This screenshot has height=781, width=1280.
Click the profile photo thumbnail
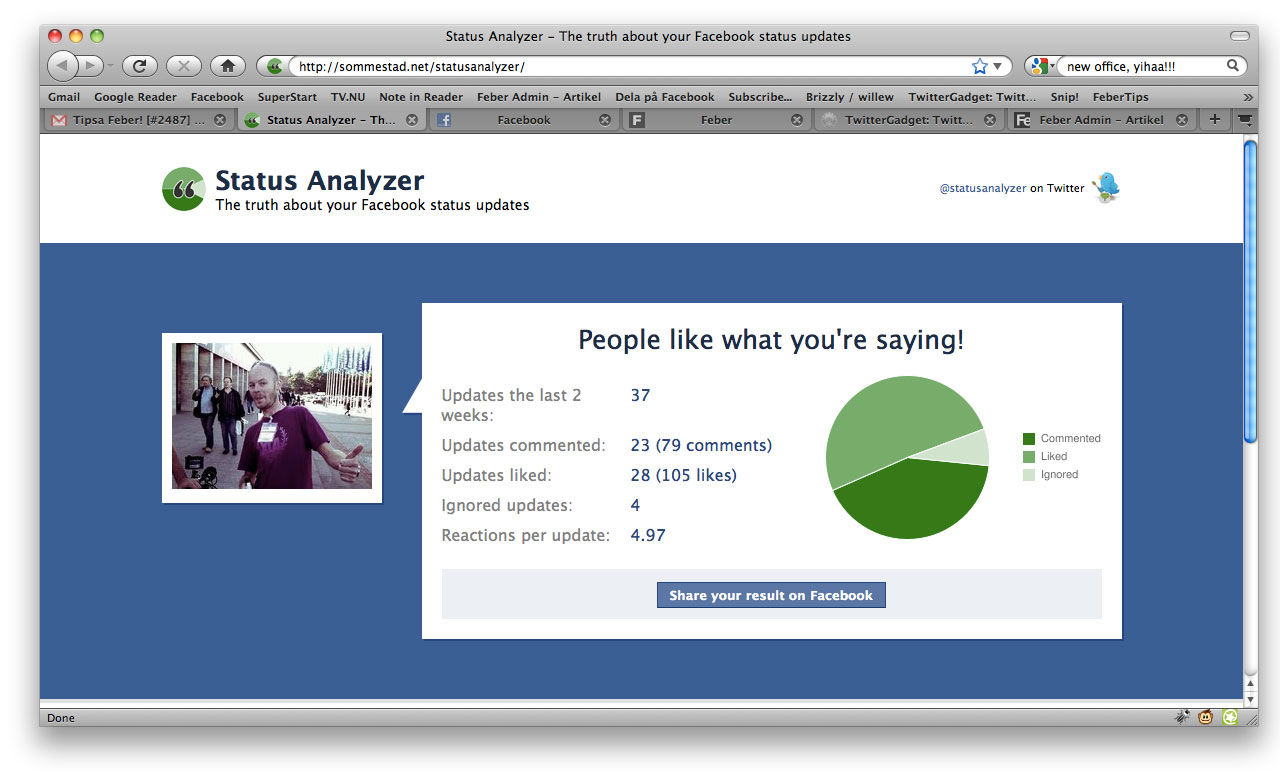(x=271, y=416)
